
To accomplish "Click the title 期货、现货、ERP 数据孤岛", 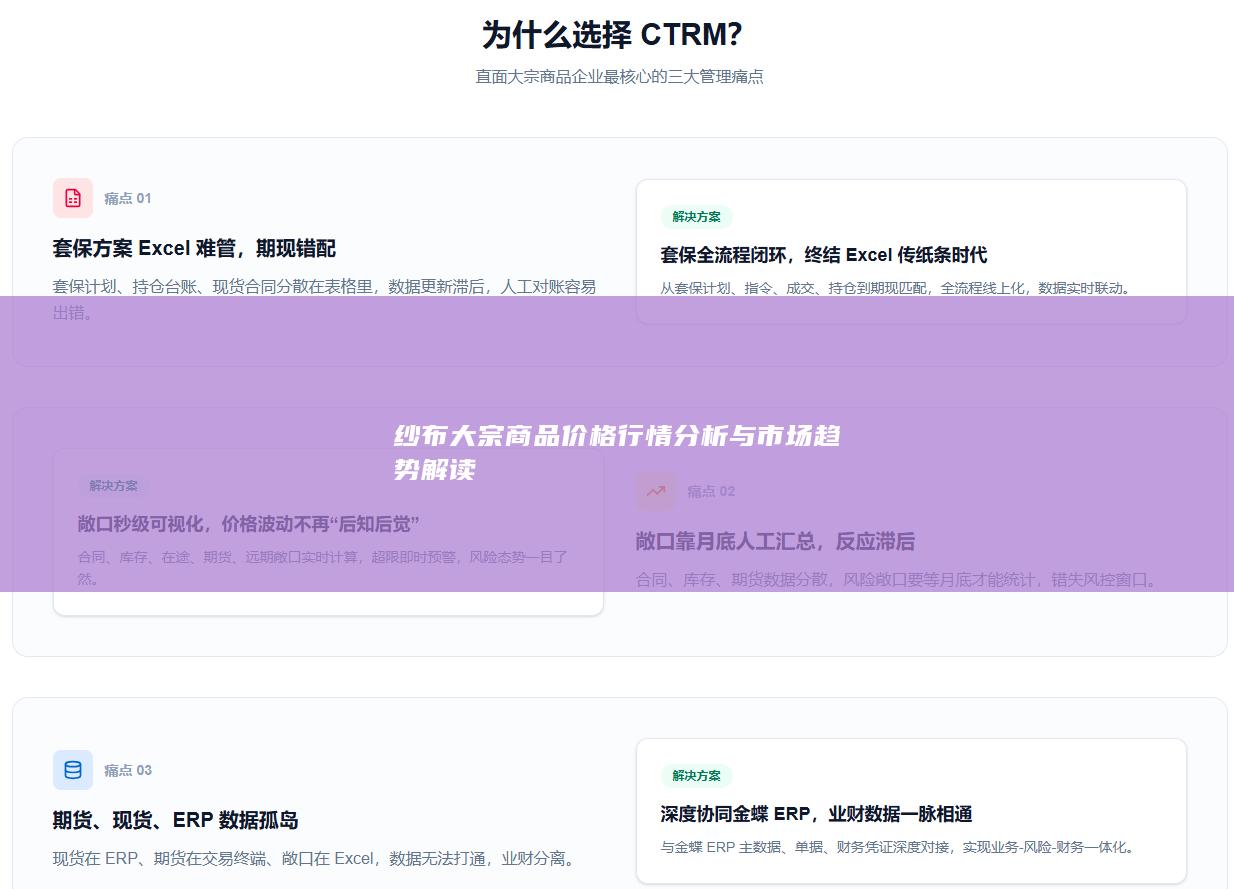I will click(x=176, y=821).
